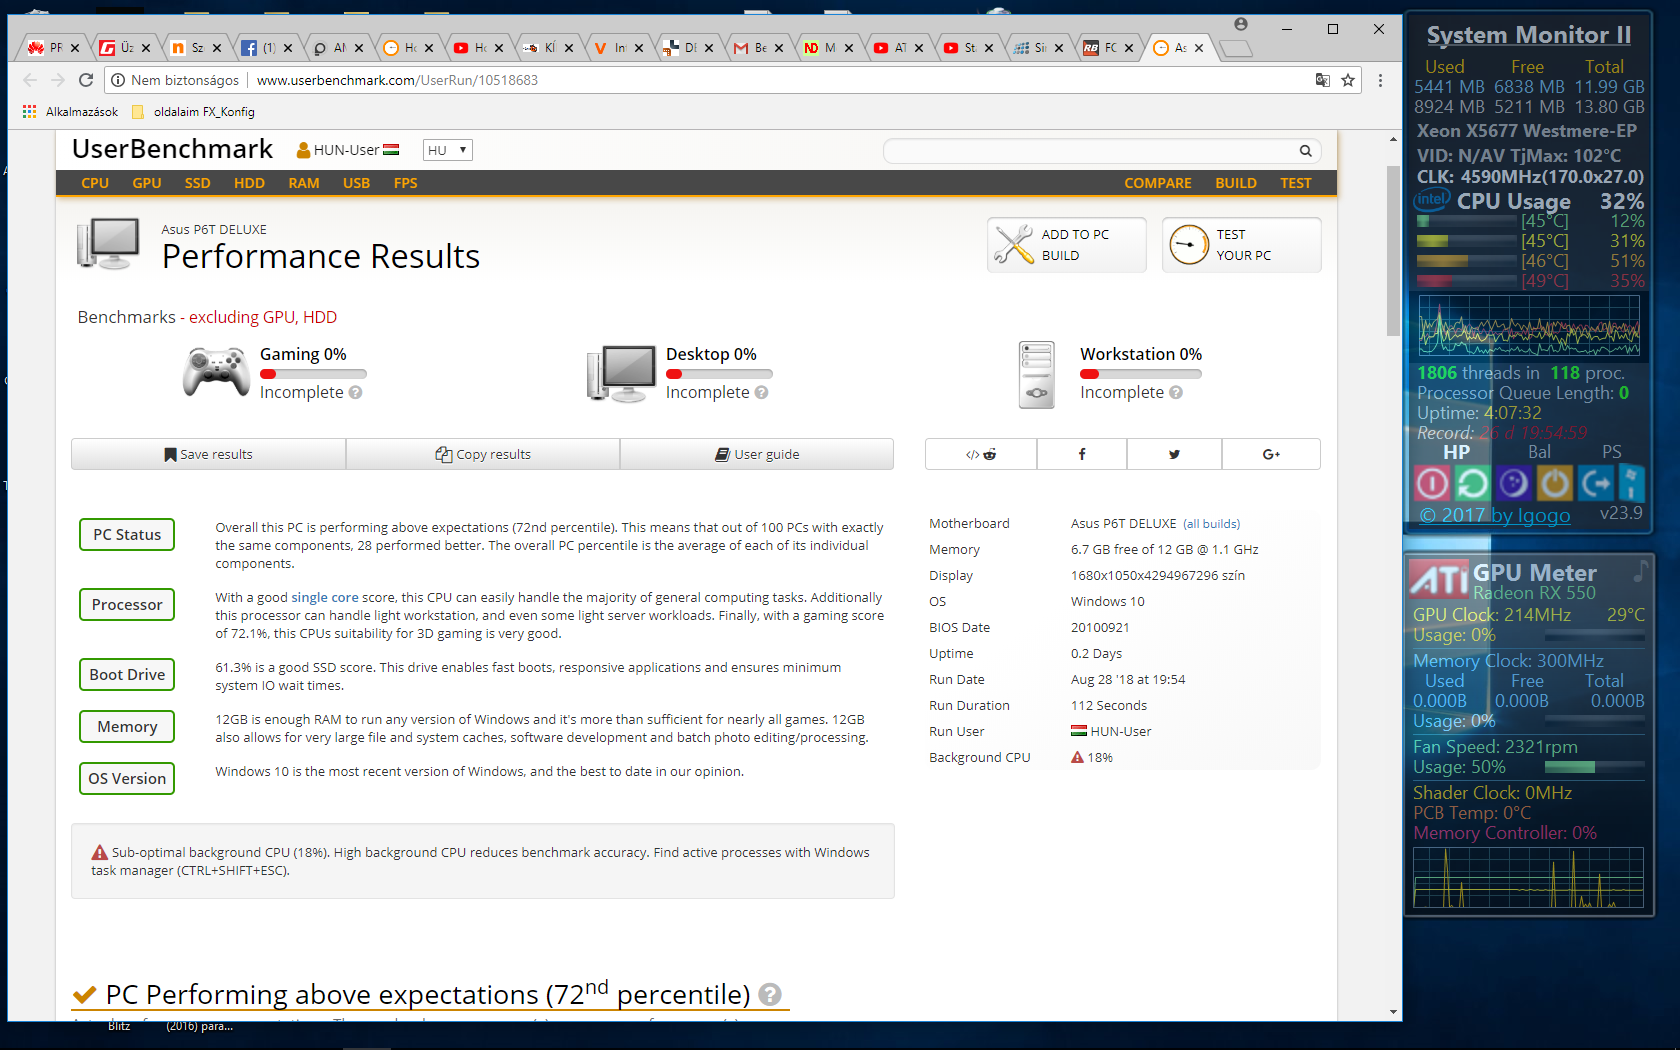Open the USB menu item
This screenshot has height=1050, width=1680.
coord(356,183)
